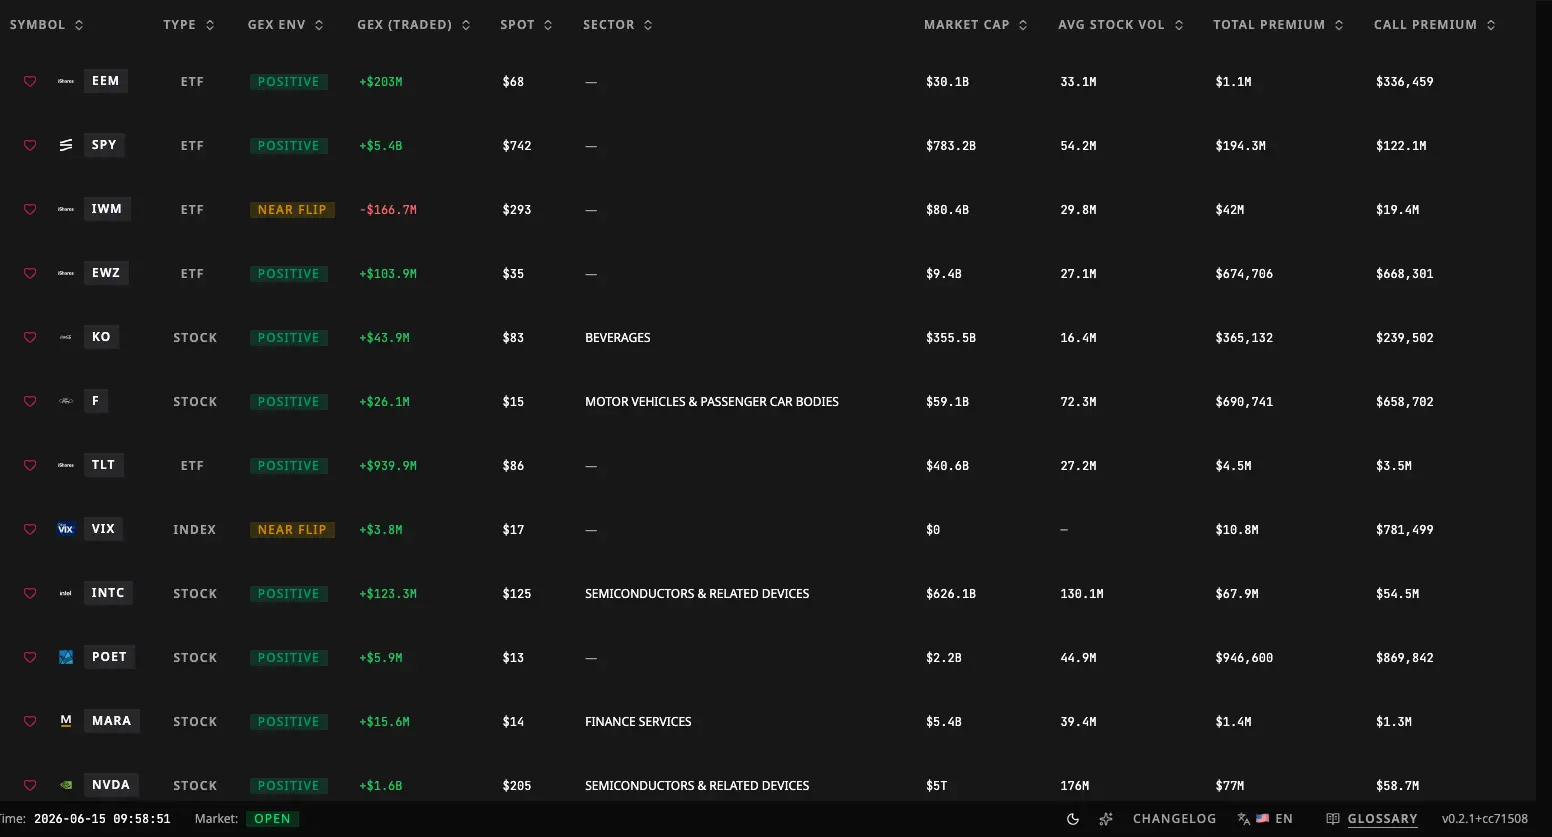This screenshot has width=1552, height=837.
Task: Click FINANCE SERVICES sector cell
Action: pyautogui.click(x=638, y=722)
